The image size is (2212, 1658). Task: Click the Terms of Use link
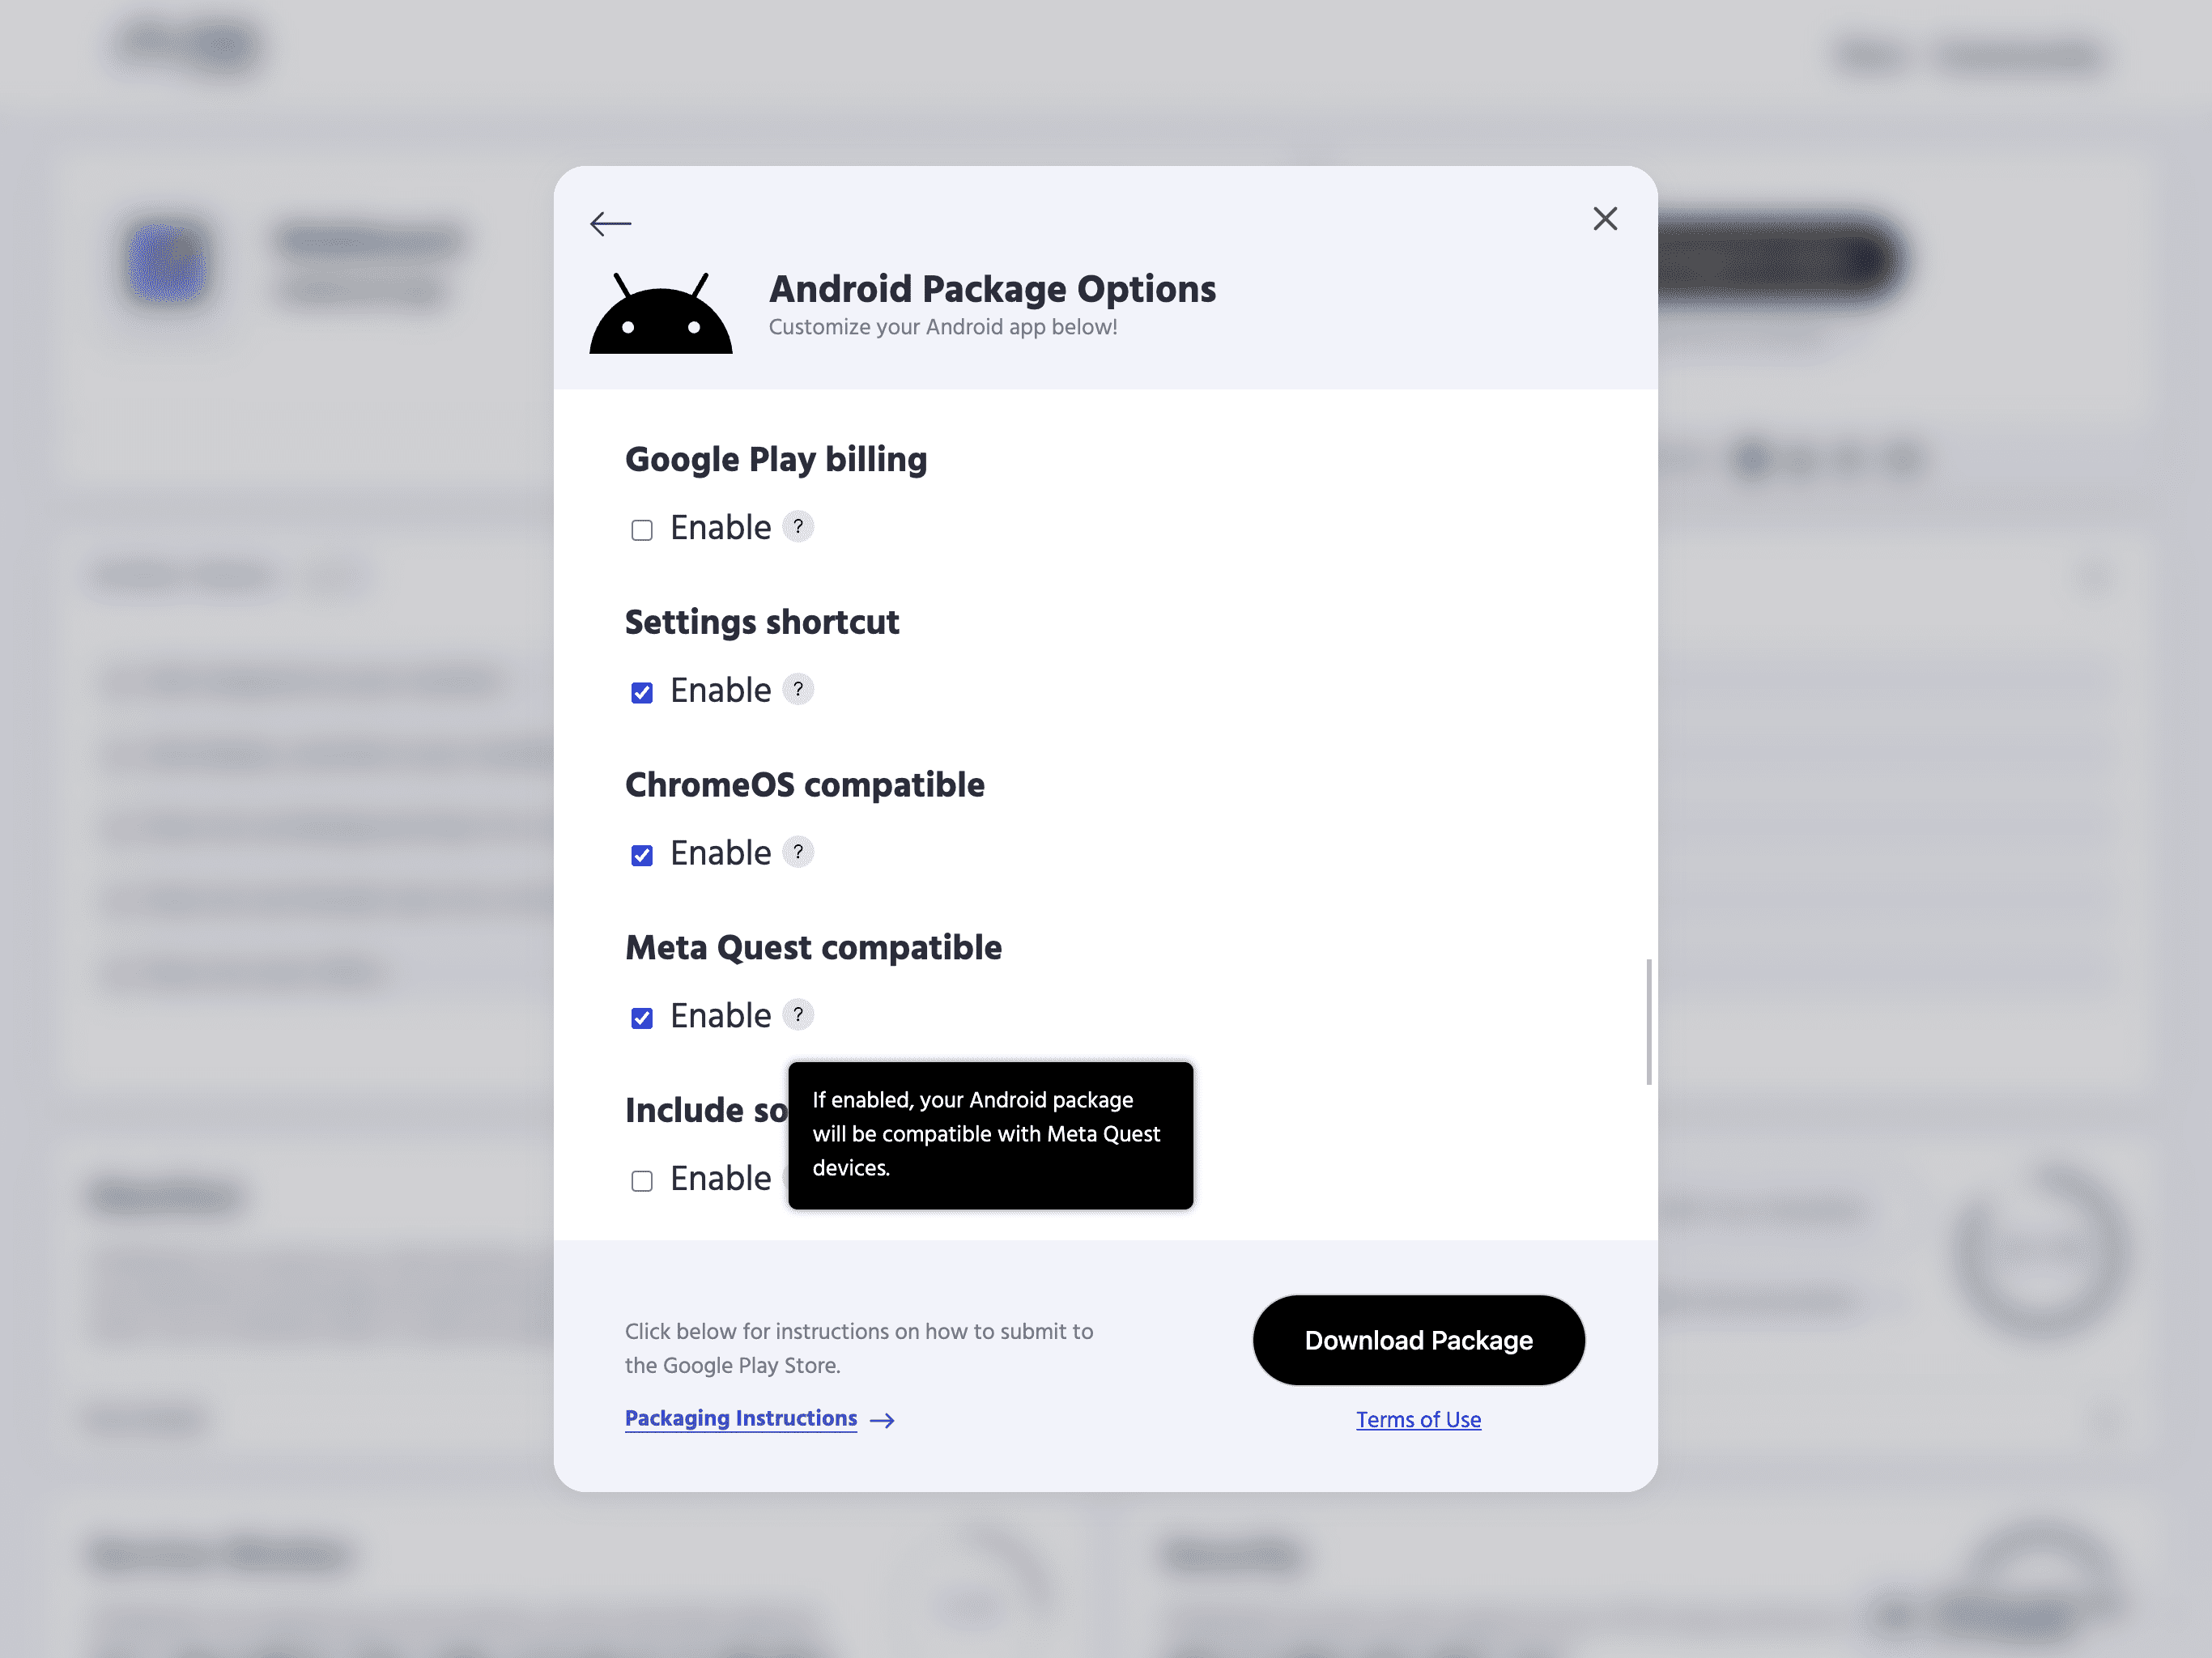click(1418, 1418)
